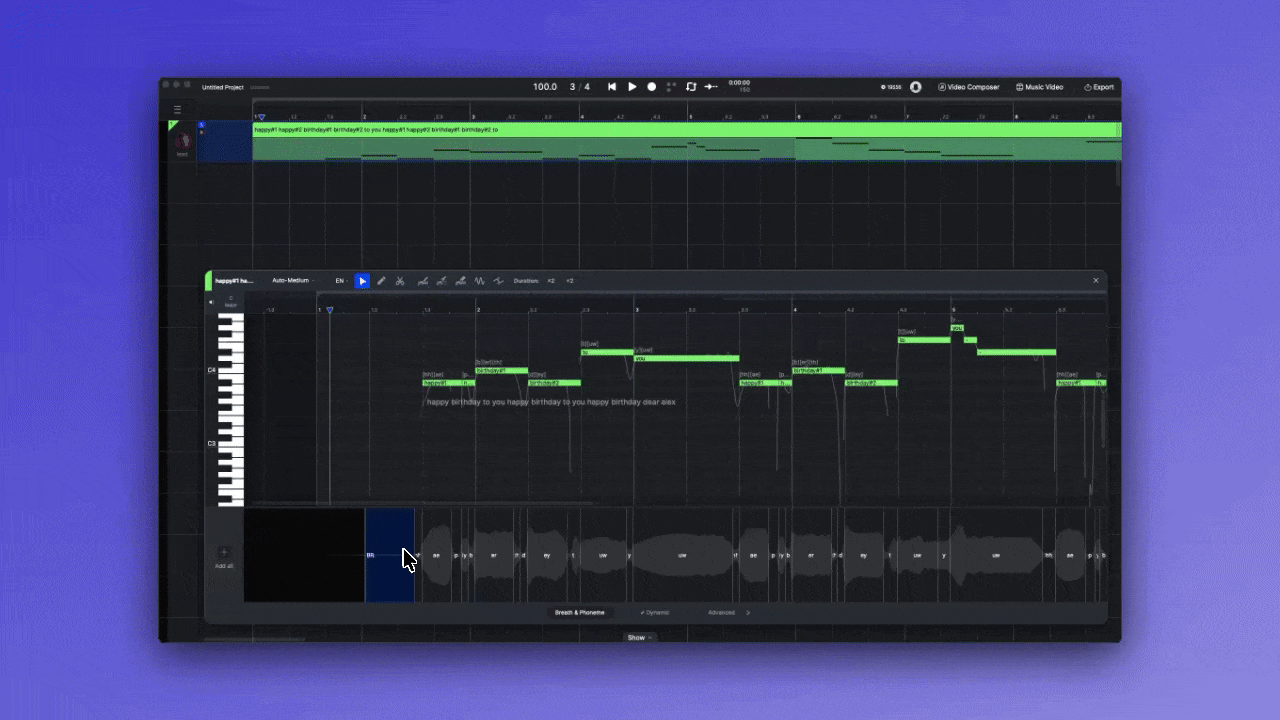
Task: Click the Export button
Action: [1099, 87]
